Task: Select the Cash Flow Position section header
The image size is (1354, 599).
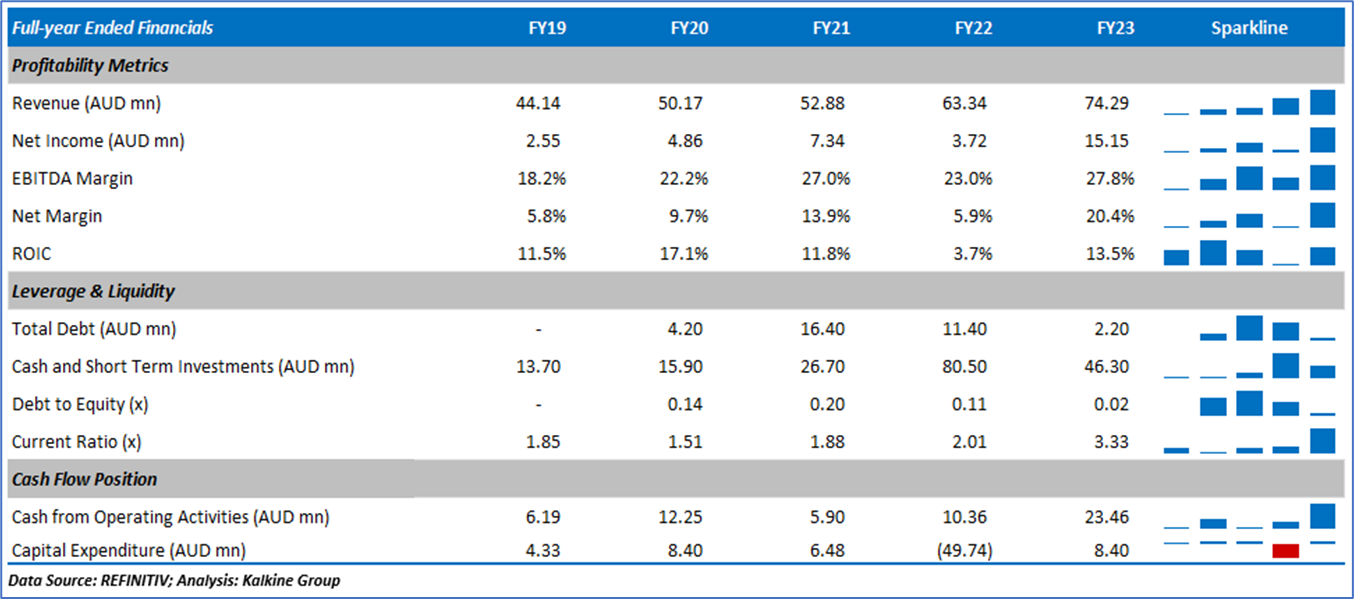Action: click(x=84, y=479)
